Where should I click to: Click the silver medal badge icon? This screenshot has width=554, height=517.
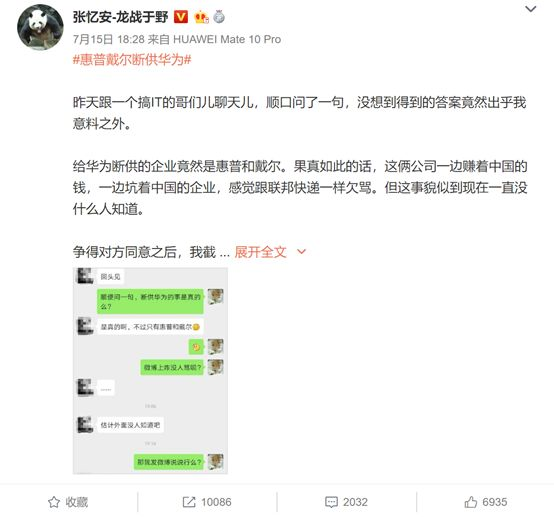219,17
